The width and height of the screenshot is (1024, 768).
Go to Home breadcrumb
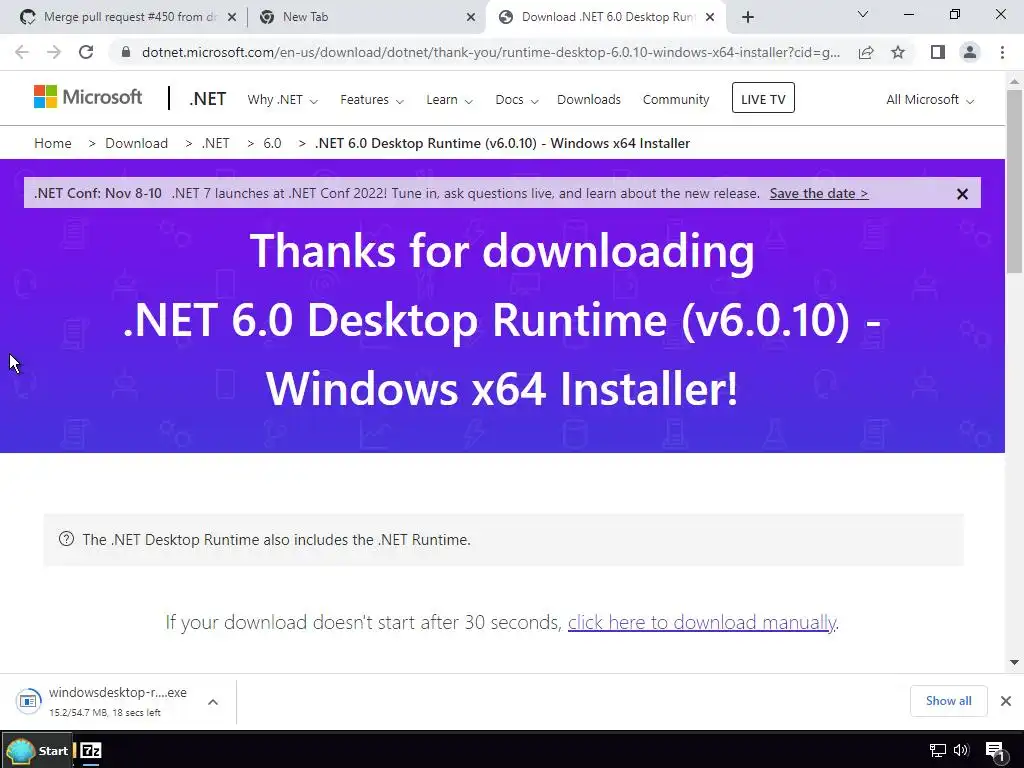(x=53, y=143)
